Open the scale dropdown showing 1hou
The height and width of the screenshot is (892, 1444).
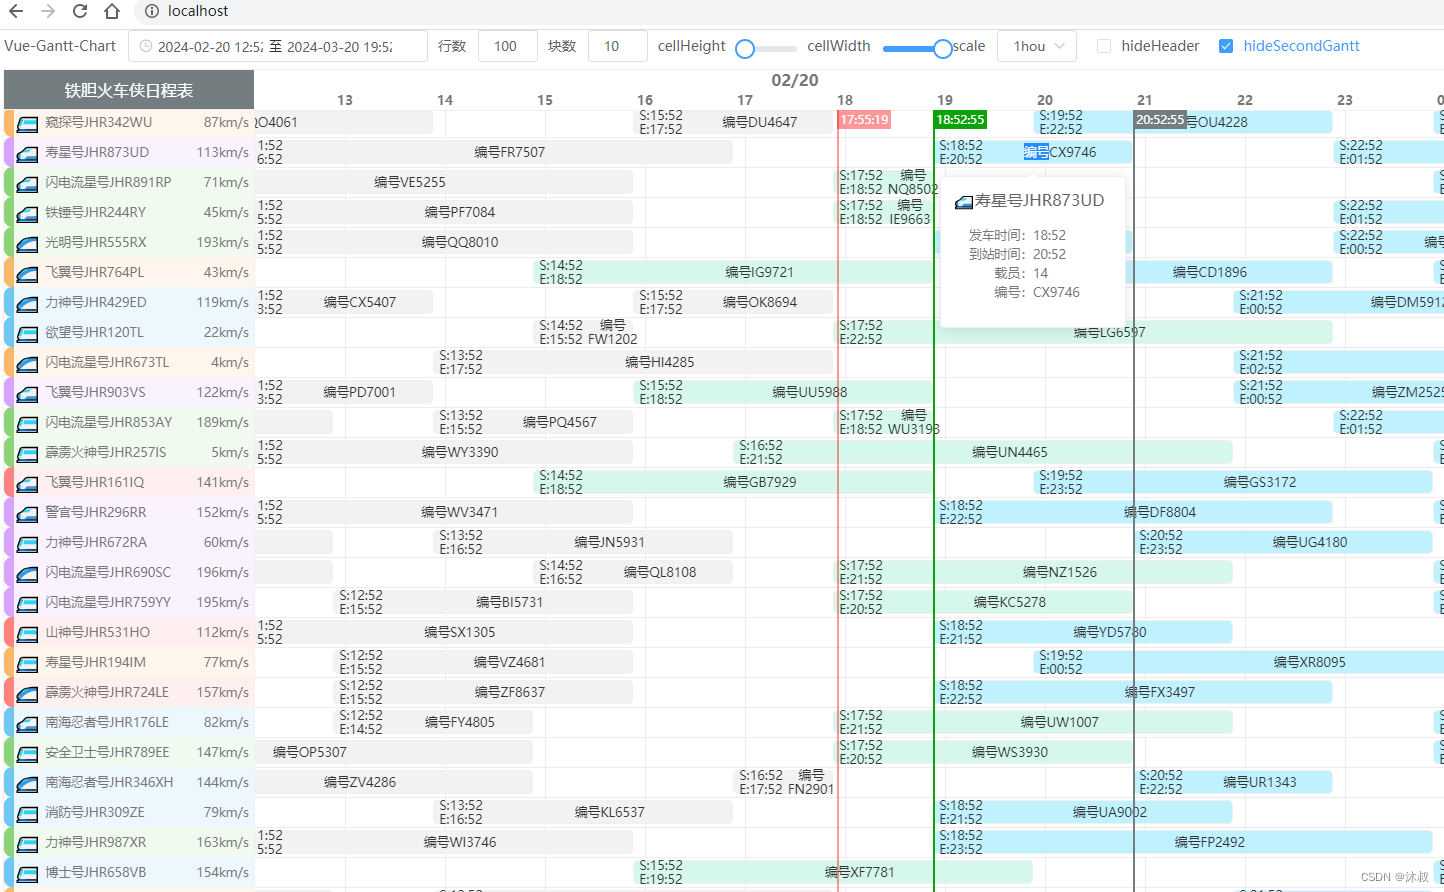click(x=1037, y=46)
